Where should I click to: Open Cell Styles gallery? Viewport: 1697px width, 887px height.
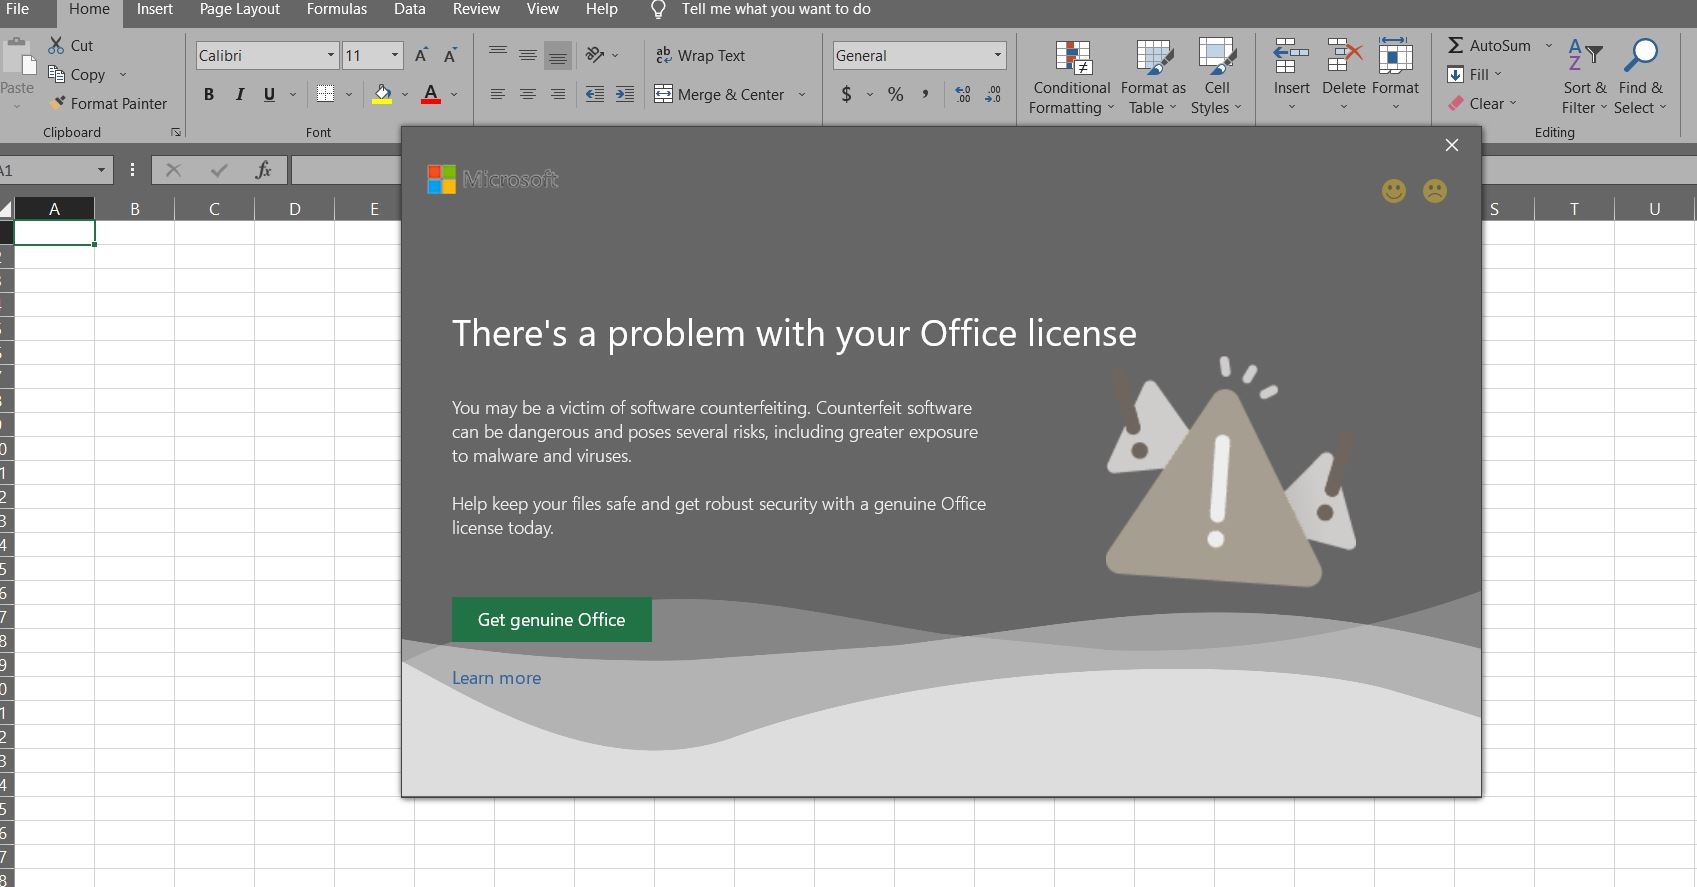pyautogui.click(x=1217, y=78)
